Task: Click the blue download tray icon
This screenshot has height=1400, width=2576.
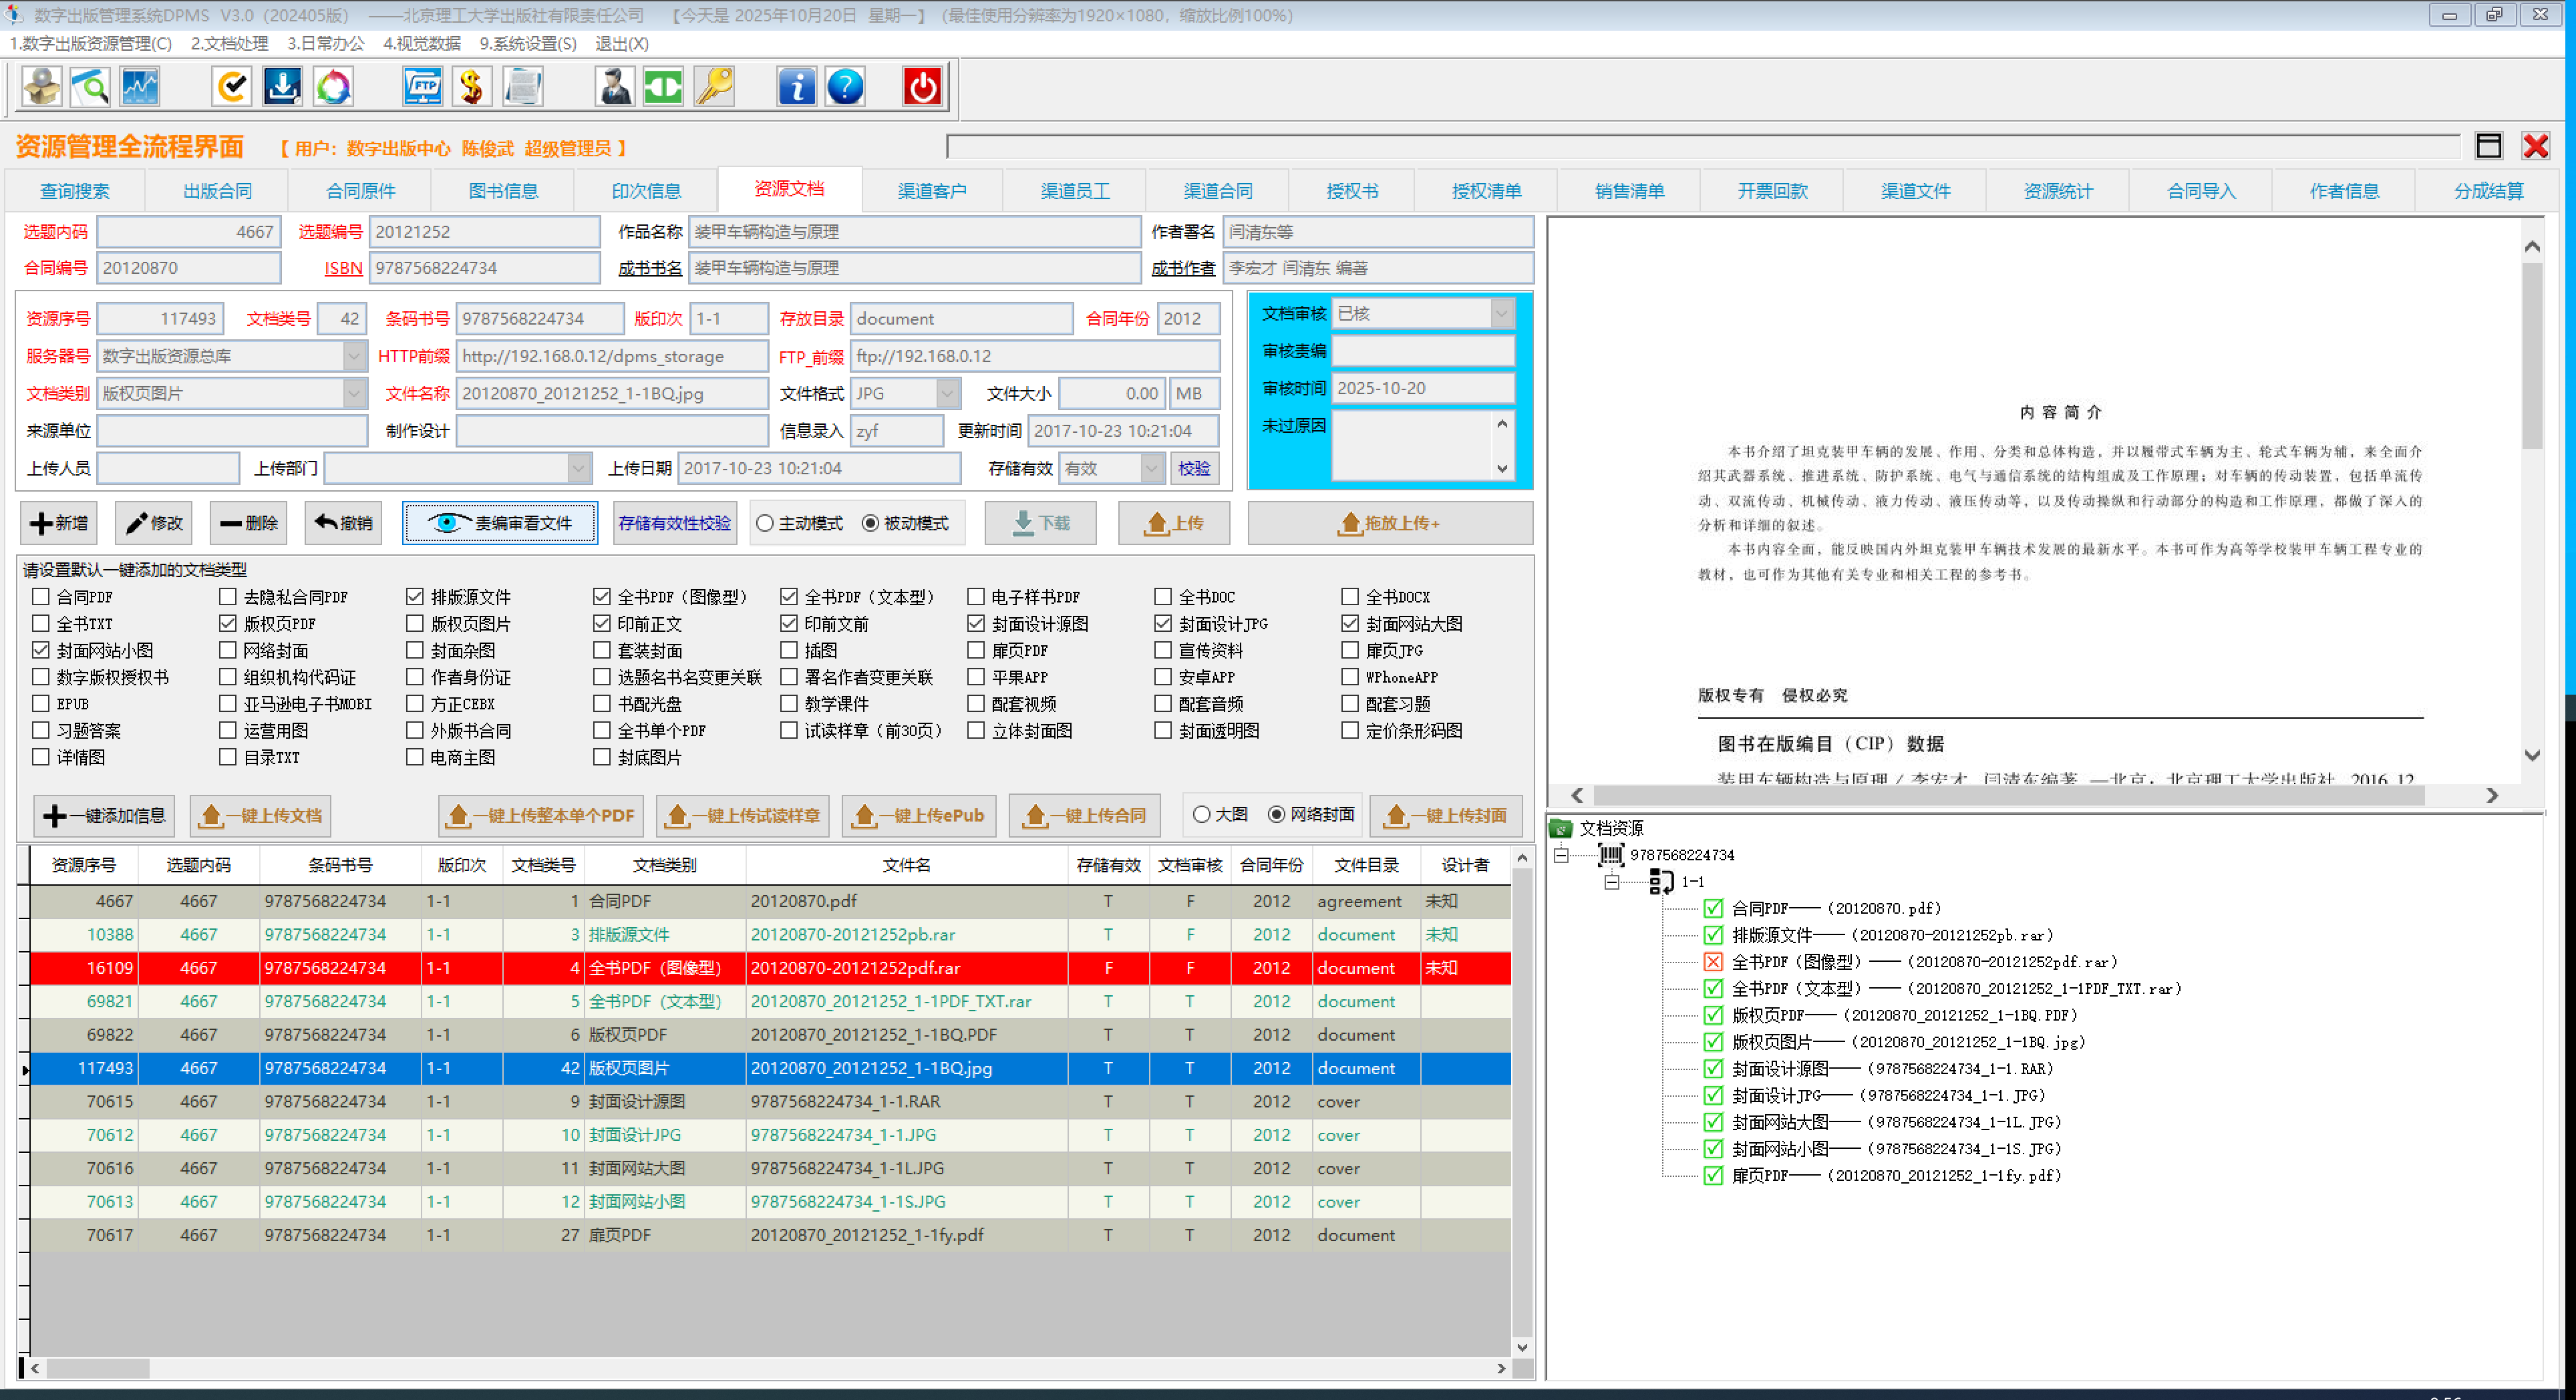Action: [283, 87]
